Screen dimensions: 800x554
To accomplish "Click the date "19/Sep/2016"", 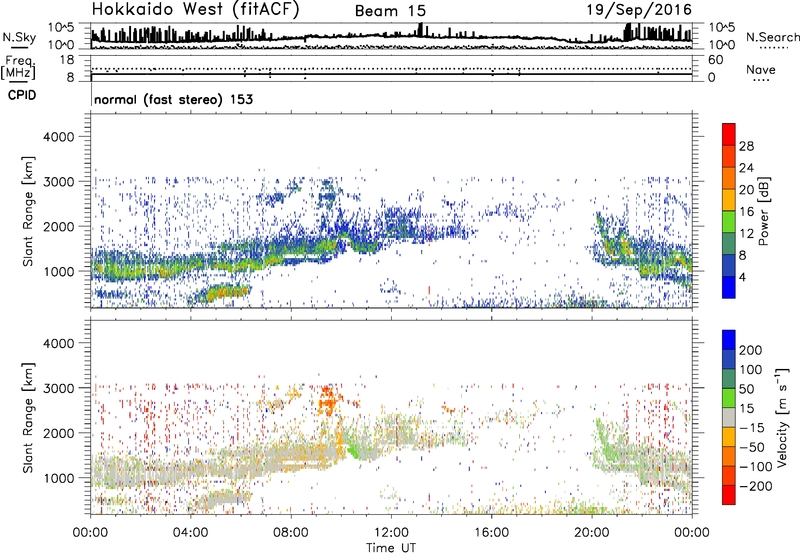I will pos(639,10).
